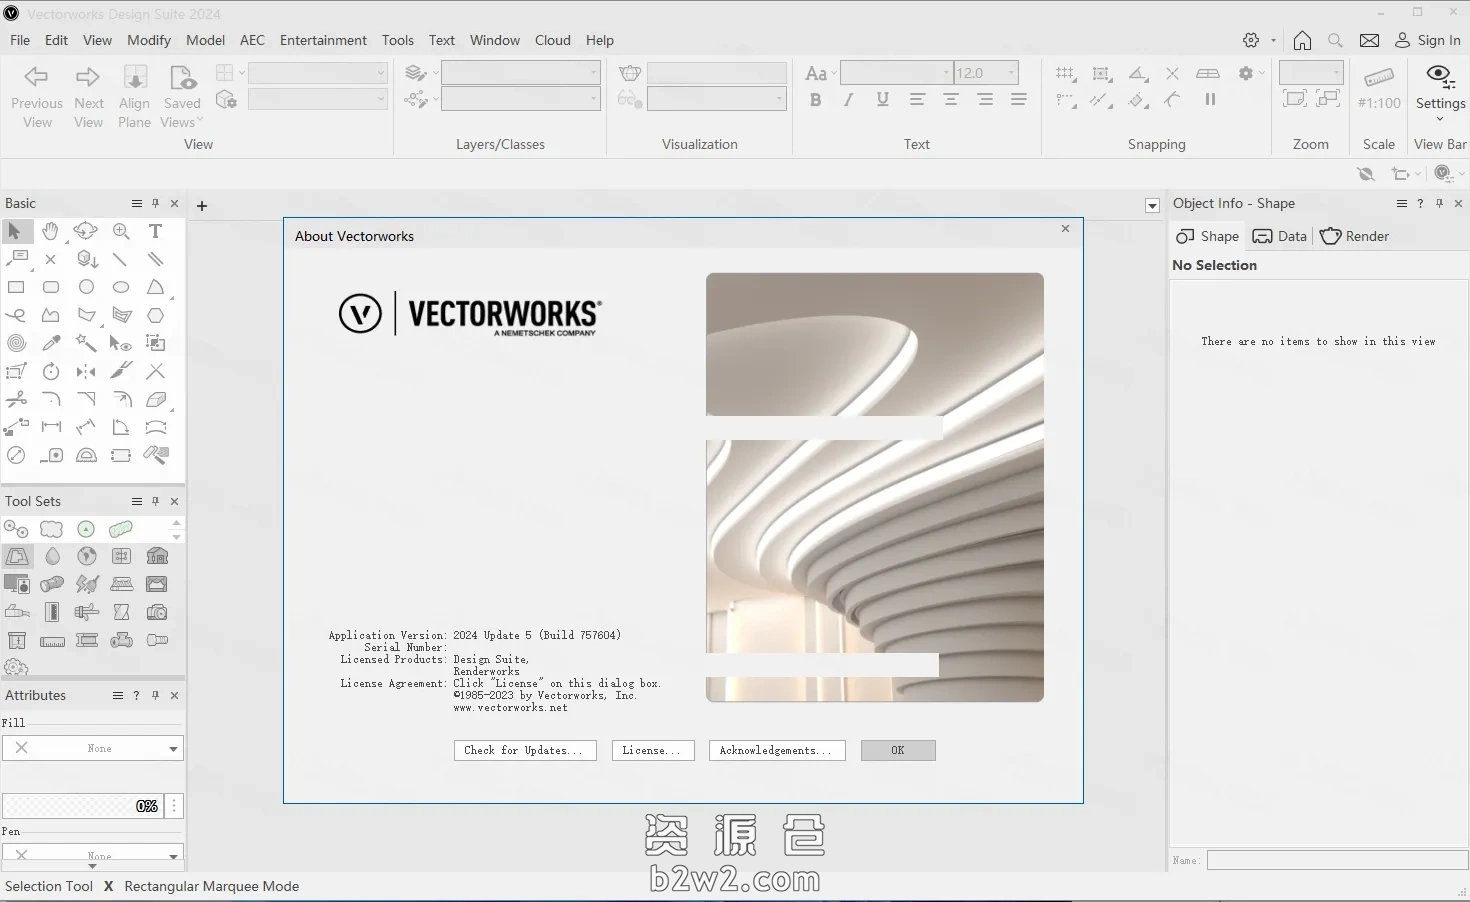Click the Check for Updates button
Screen dimensions: 1470x902
[x=524, y=750]
